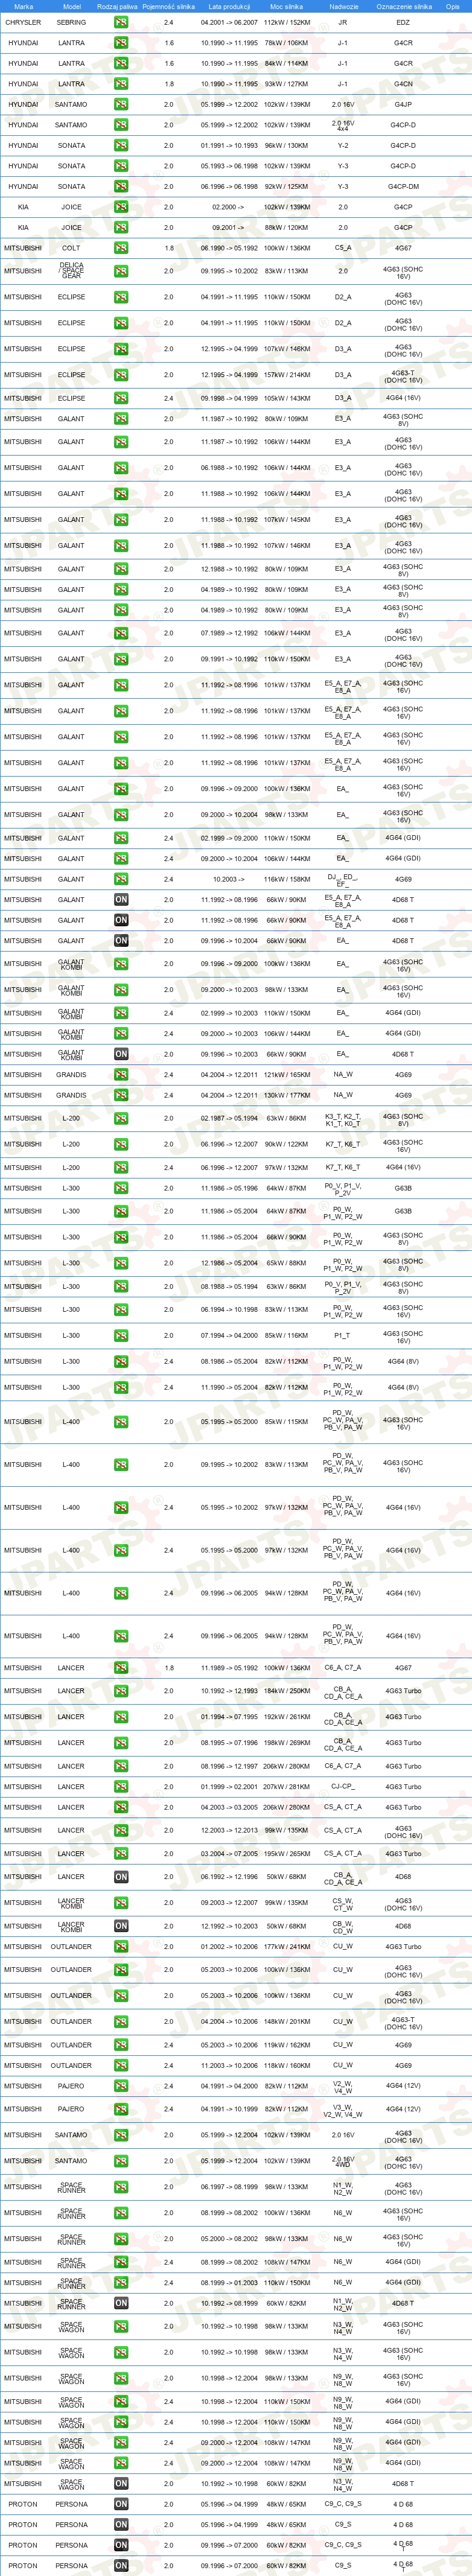Image resolution: width=472 pixels, height=2576 pixels.
Task: Click the '198kW / 269KM' Lancer power cell
Action: click(x=286, y=1743)
